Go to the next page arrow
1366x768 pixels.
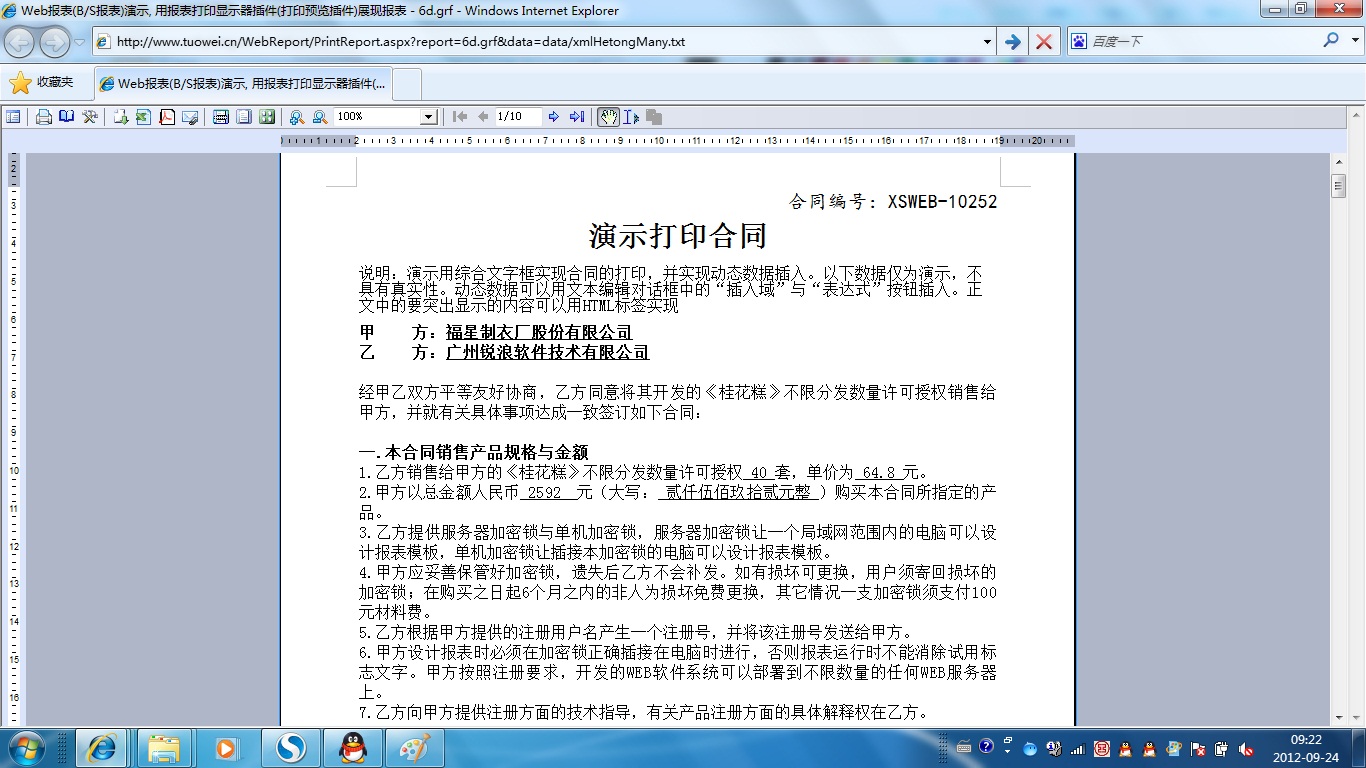[554, 117]
